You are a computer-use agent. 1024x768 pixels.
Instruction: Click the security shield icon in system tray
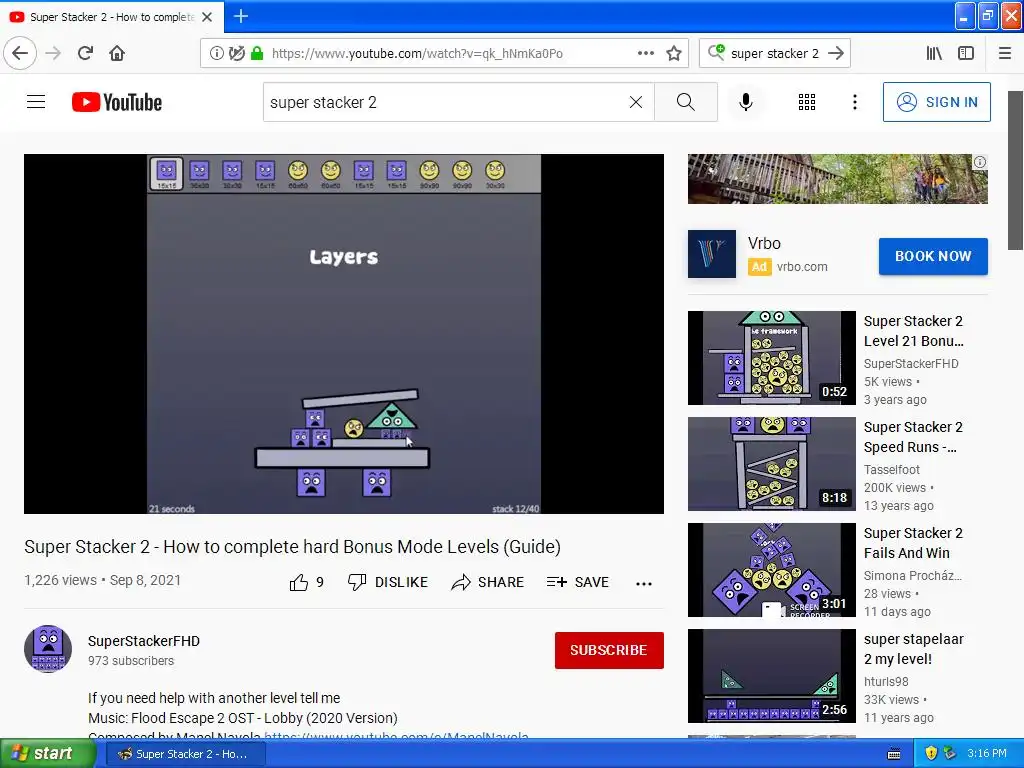(931, 753)
